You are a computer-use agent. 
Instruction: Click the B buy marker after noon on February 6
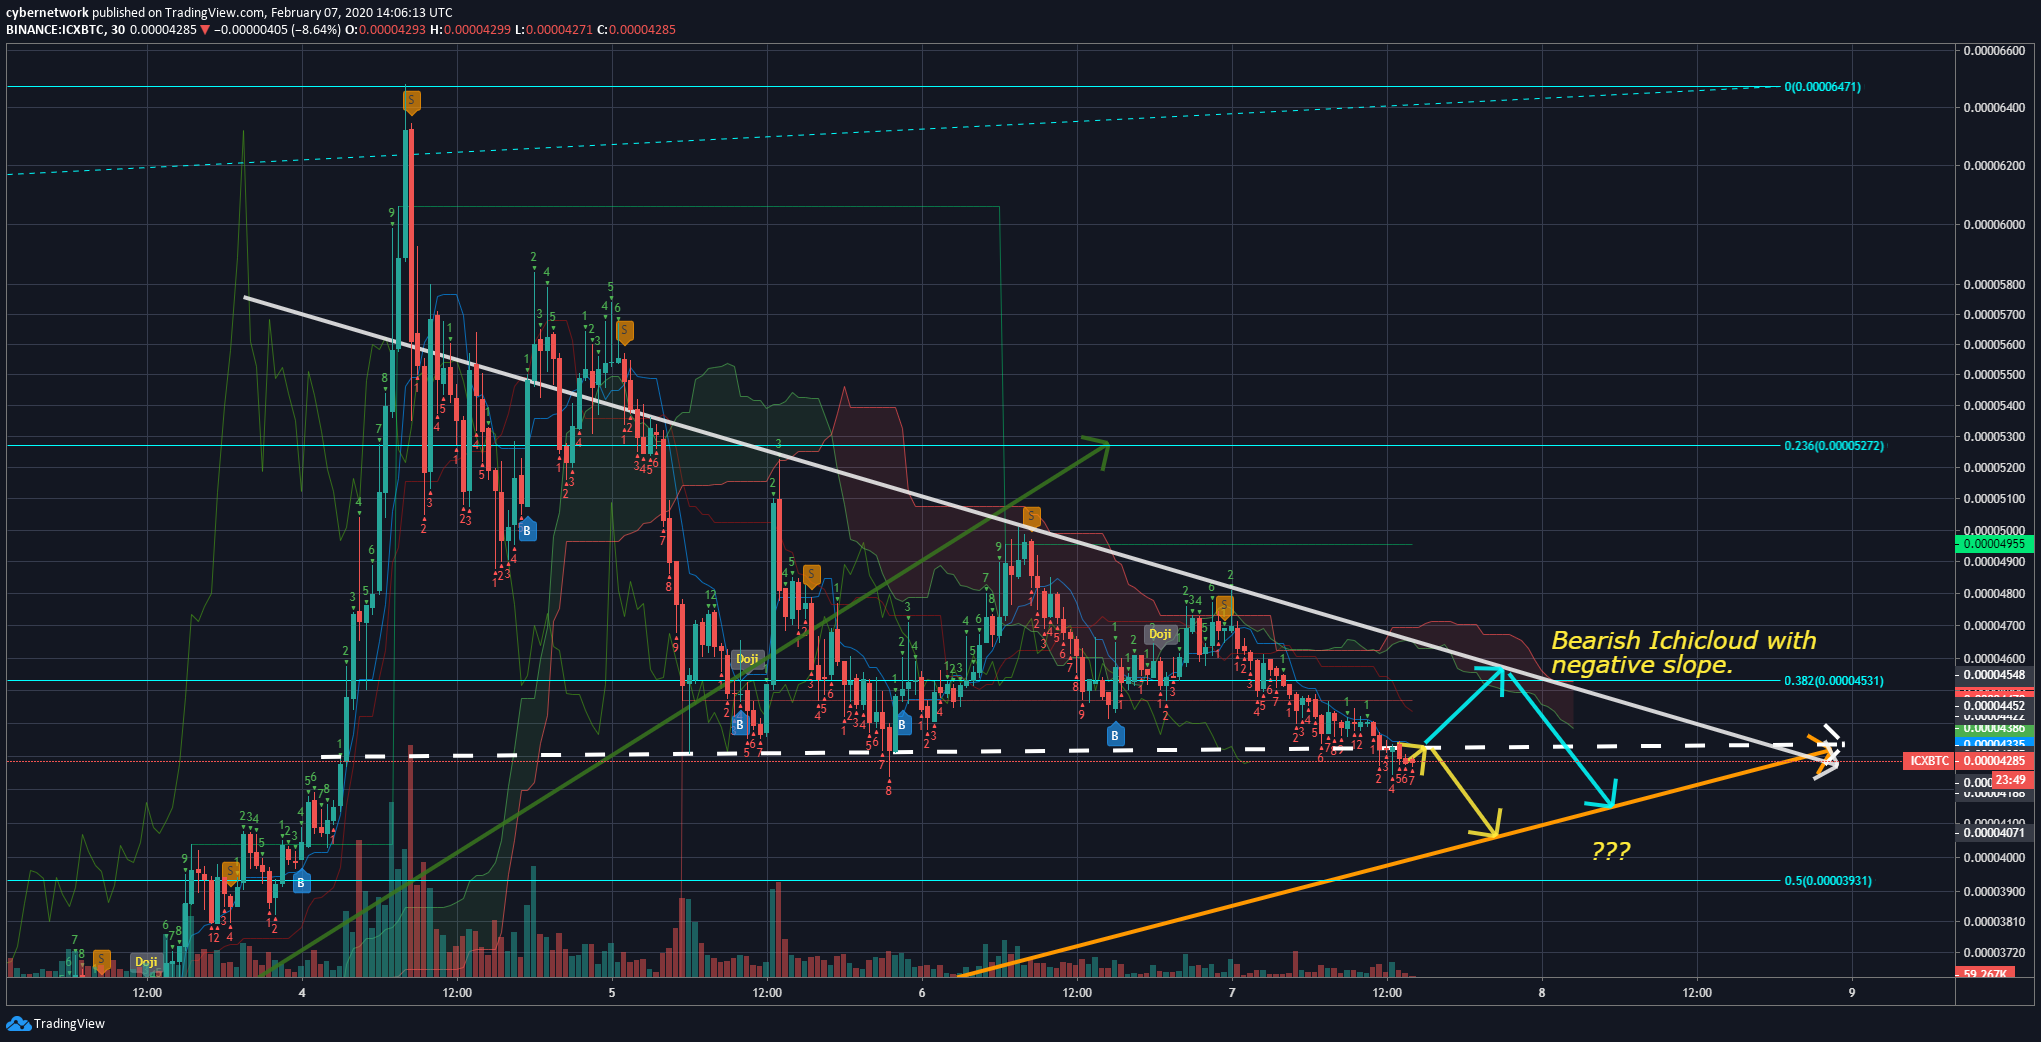pos(1115,735)
